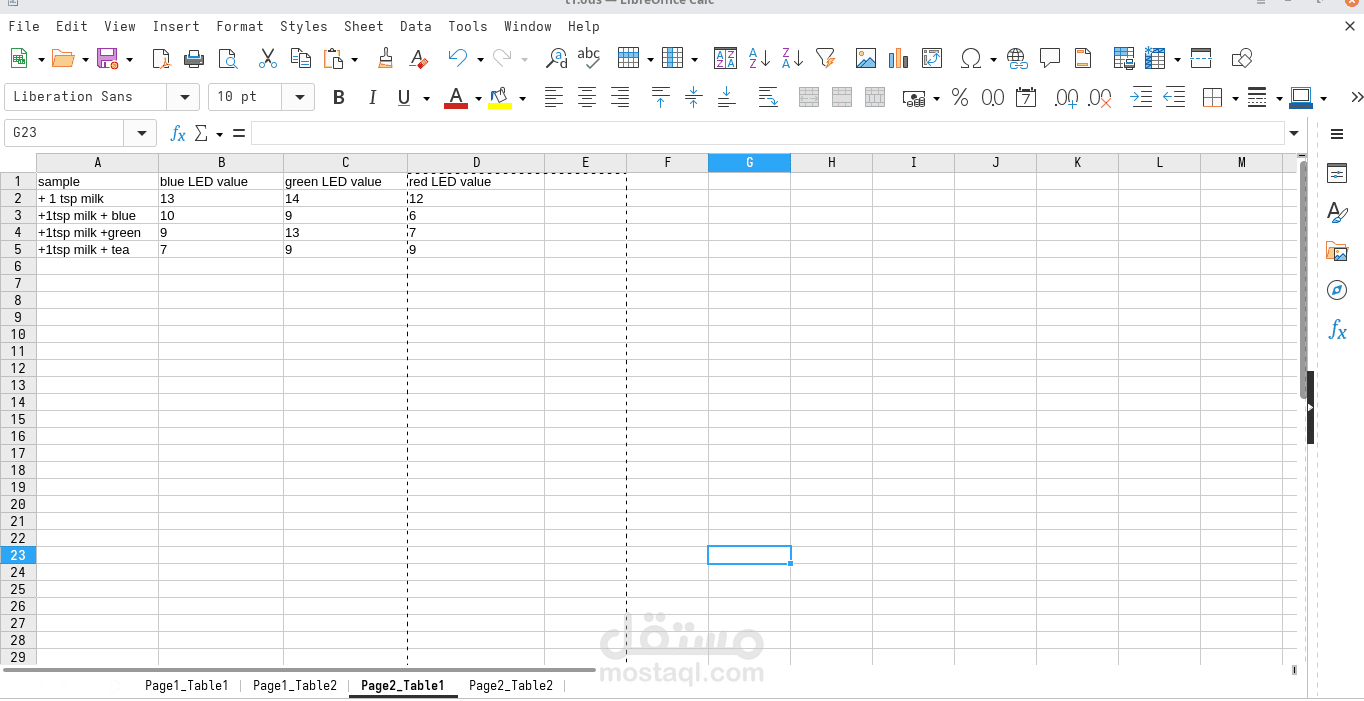This screenshot has width=1364, height=701.
Task: Insert Chart using toolbar icon
Action: 898,59
